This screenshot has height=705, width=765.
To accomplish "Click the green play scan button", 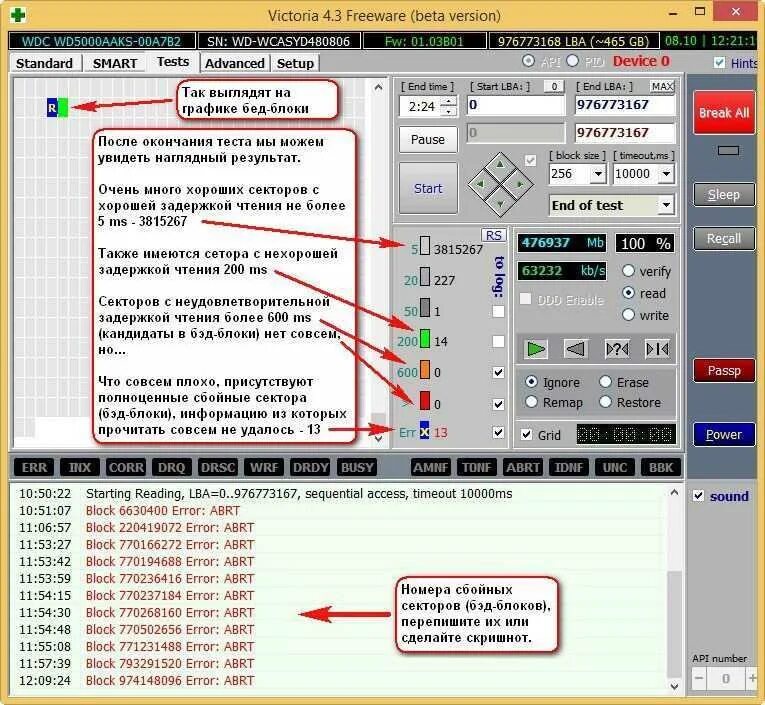I will click(x=536, y=349).
